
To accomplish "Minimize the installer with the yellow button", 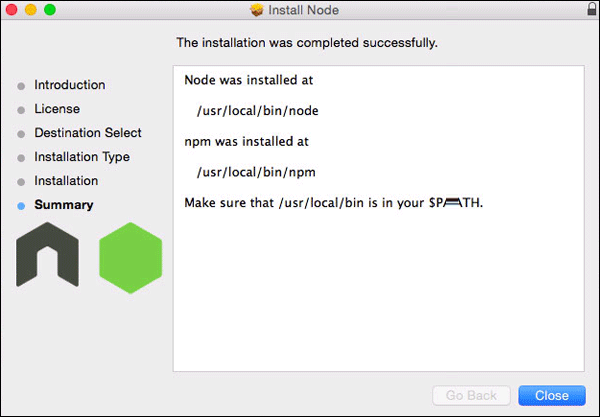I will (x=30, y=10).
